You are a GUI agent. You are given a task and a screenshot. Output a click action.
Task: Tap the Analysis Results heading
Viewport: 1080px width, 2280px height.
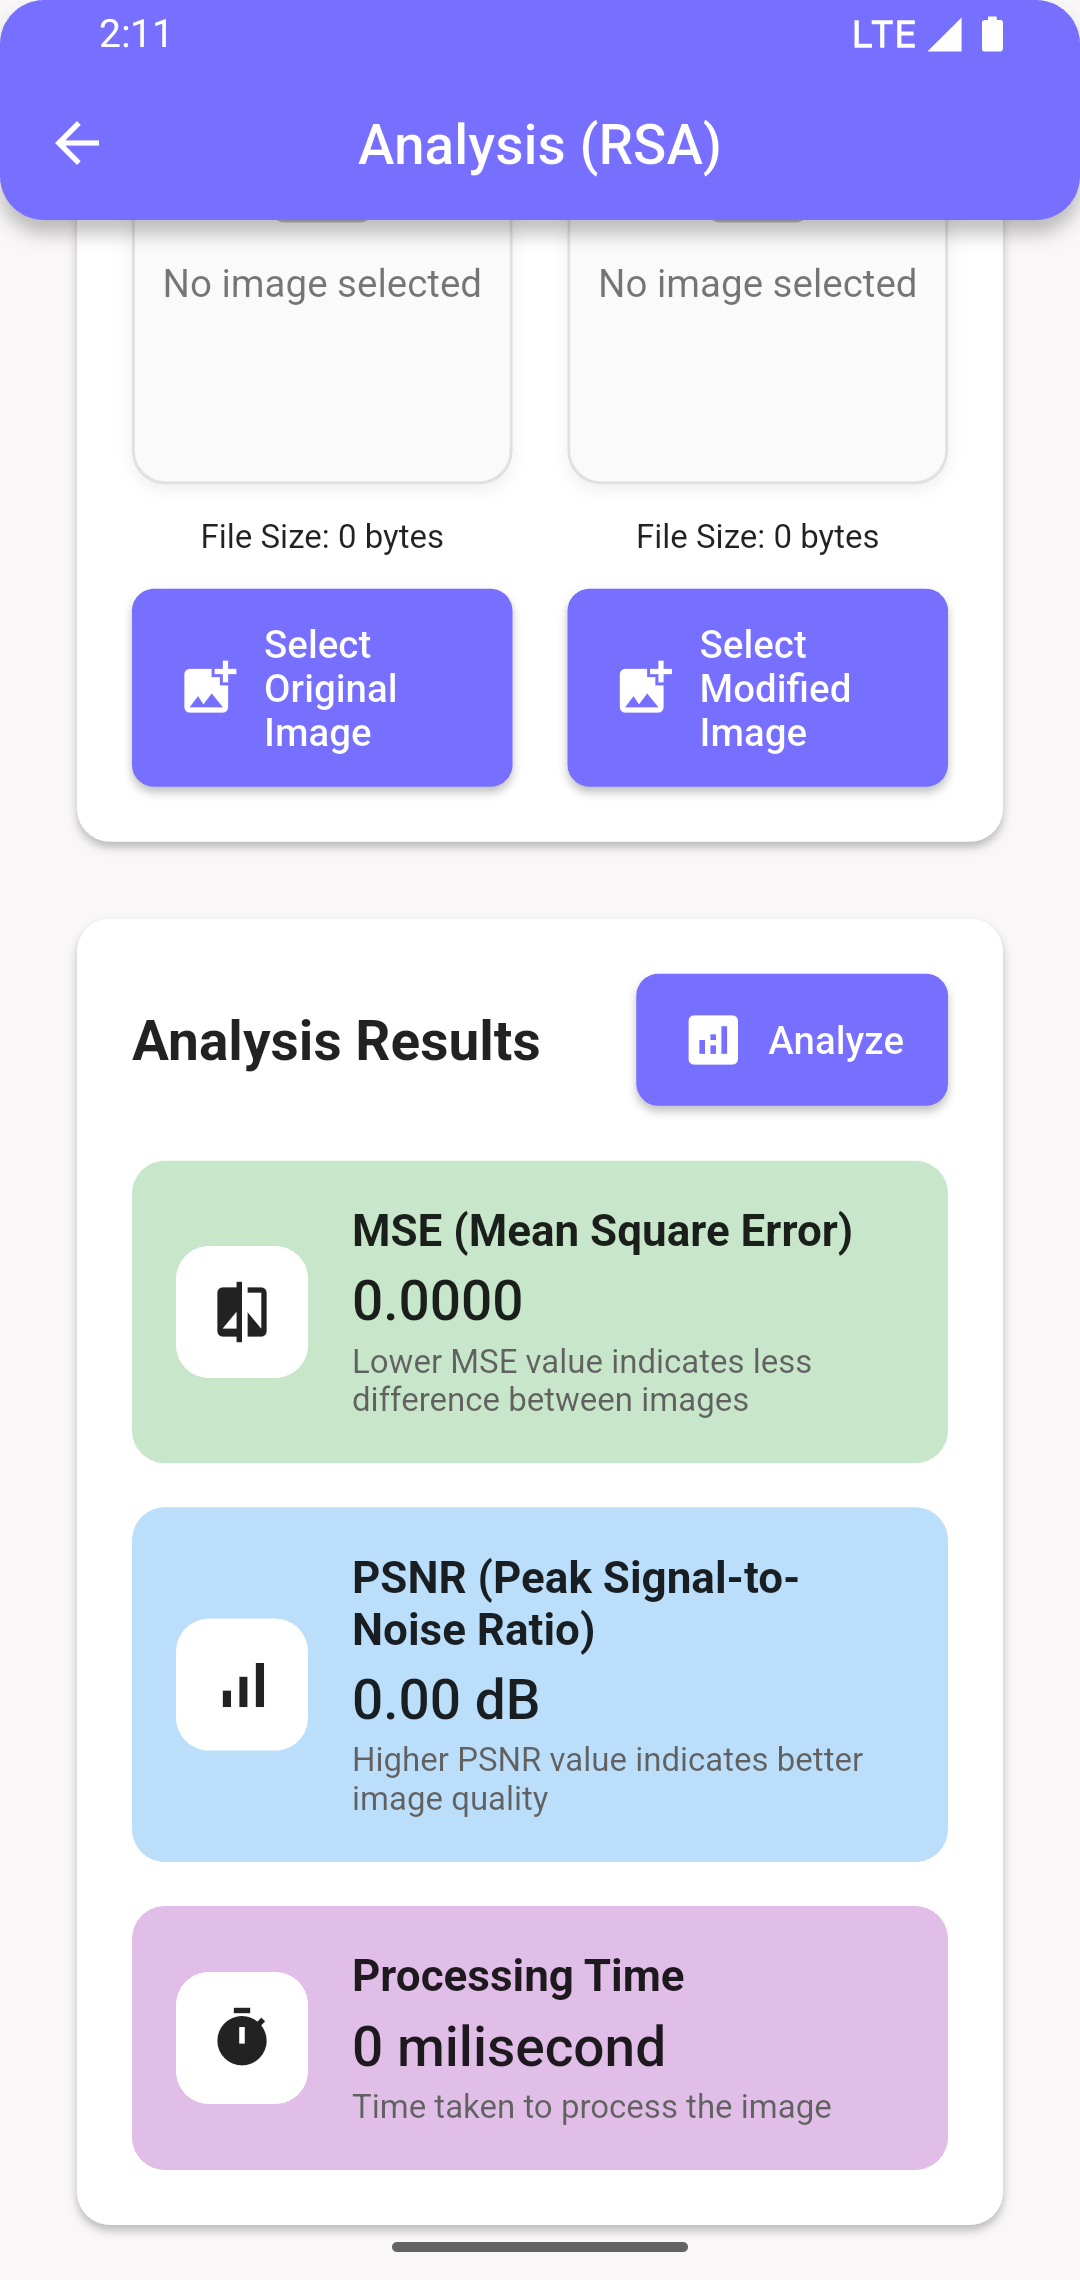pos(336,1040)
